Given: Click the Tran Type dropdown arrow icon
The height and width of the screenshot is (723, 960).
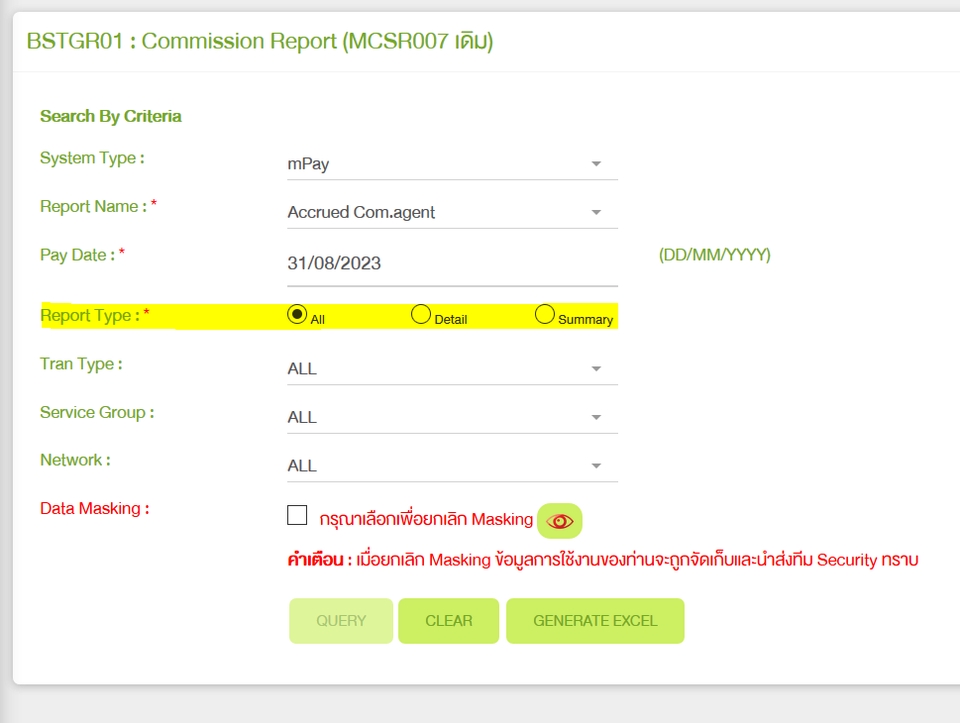Looking at the screenshot, I should tap(597, 368).
